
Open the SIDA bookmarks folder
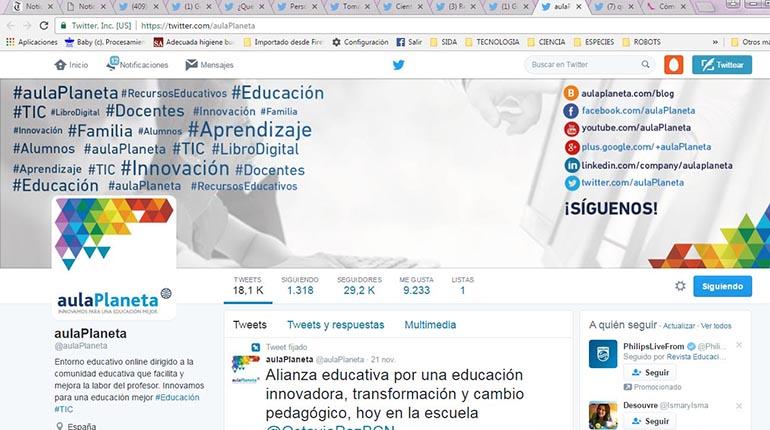click(443, 42)
